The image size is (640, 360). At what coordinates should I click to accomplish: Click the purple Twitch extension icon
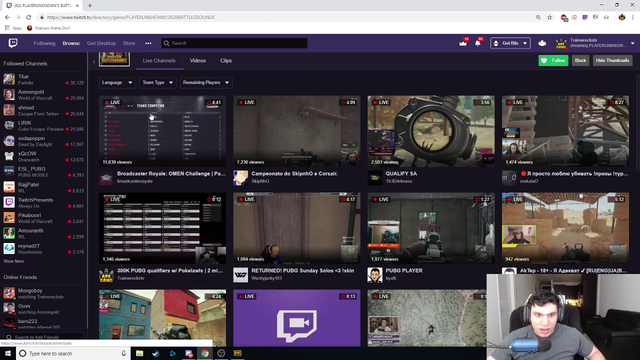tap(585, 17)
